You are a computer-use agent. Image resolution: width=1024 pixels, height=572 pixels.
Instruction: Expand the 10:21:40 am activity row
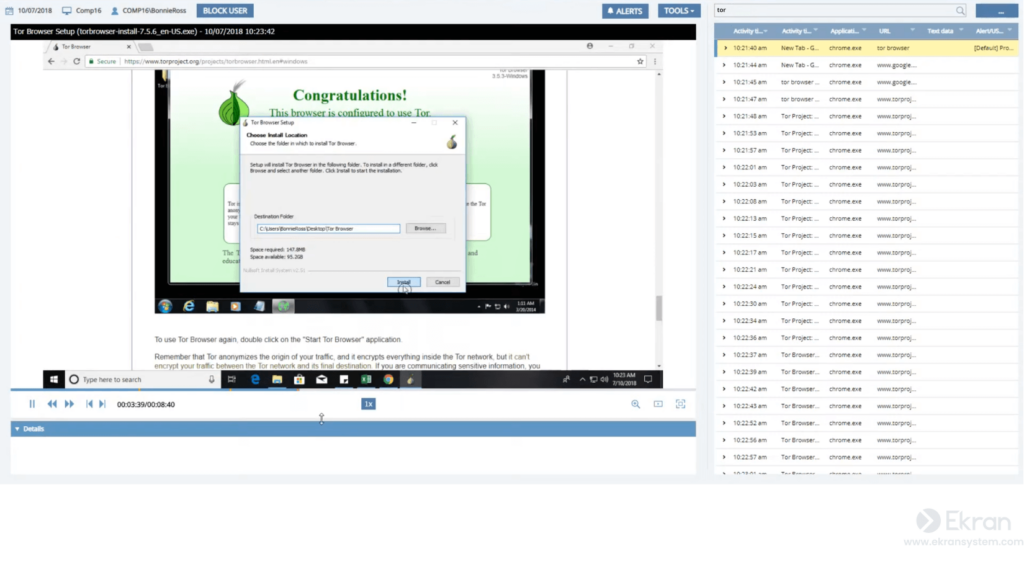[724, 48]
